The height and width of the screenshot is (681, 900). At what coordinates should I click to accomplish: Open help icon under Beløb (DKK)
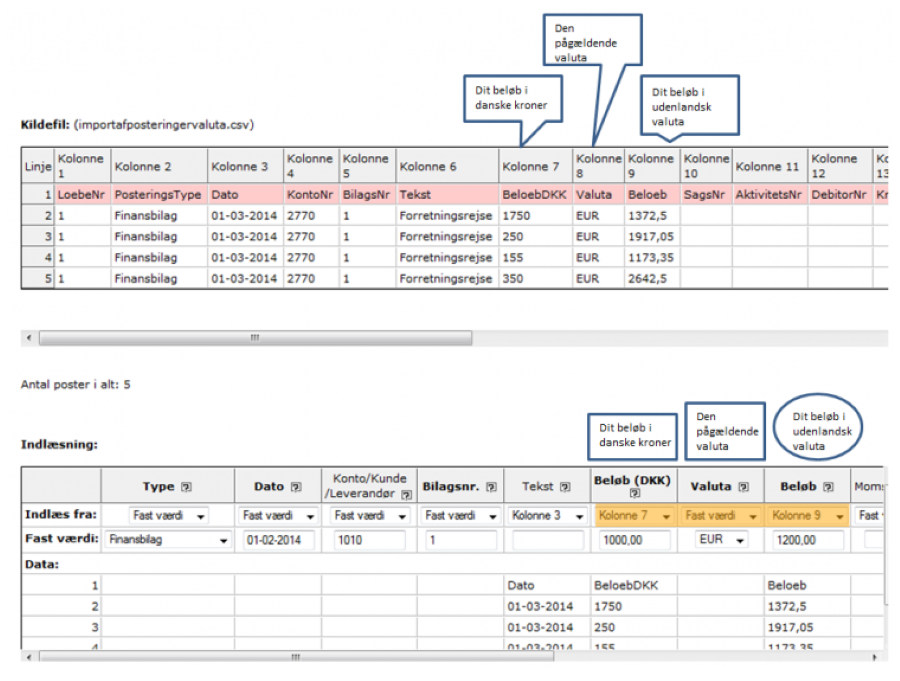(x=634, y=495)
